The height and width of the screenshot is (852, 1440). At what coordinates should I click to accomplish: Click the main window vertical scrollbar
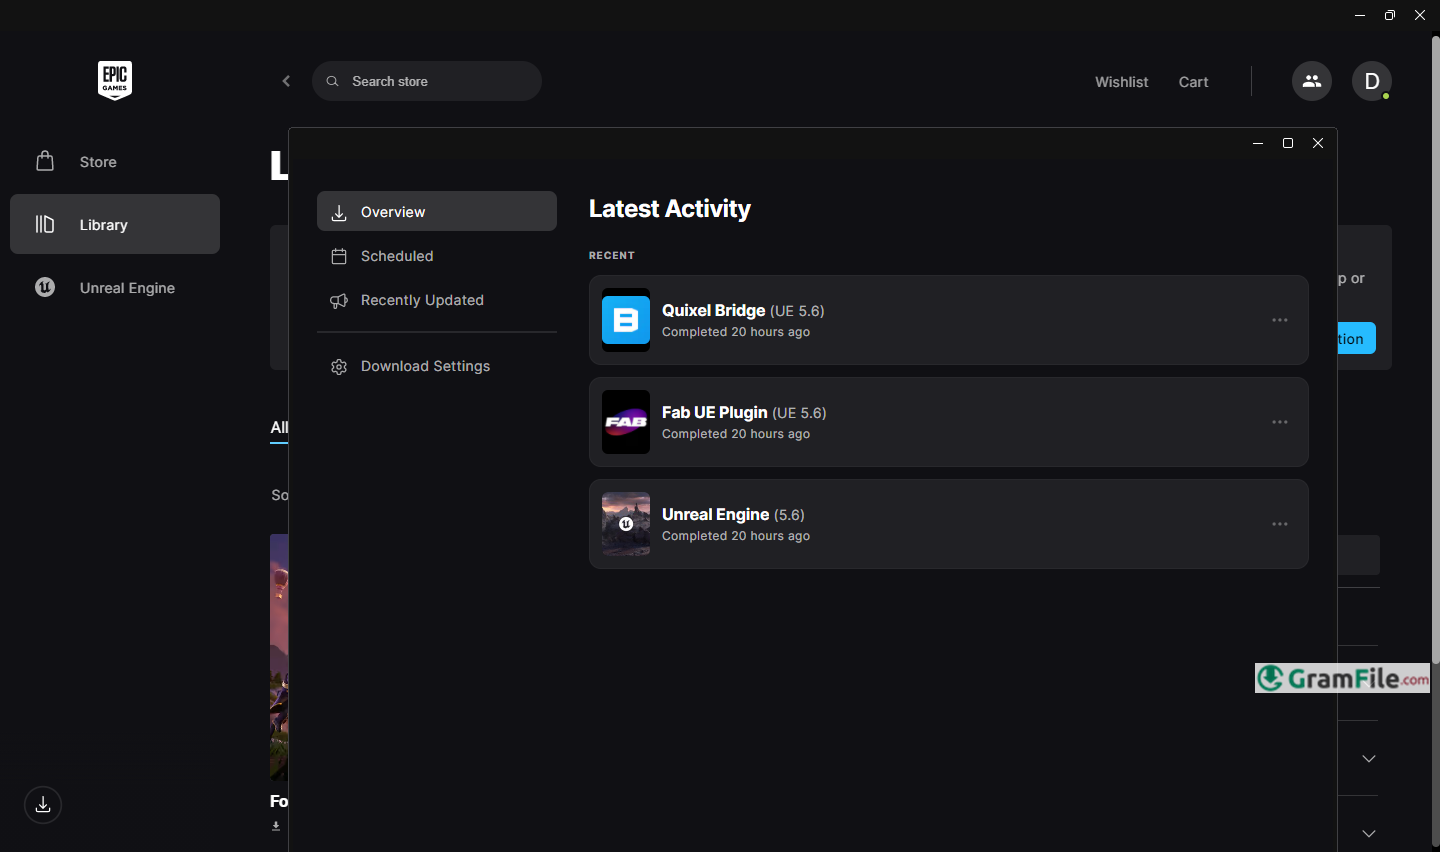(x=1435, y=350)
